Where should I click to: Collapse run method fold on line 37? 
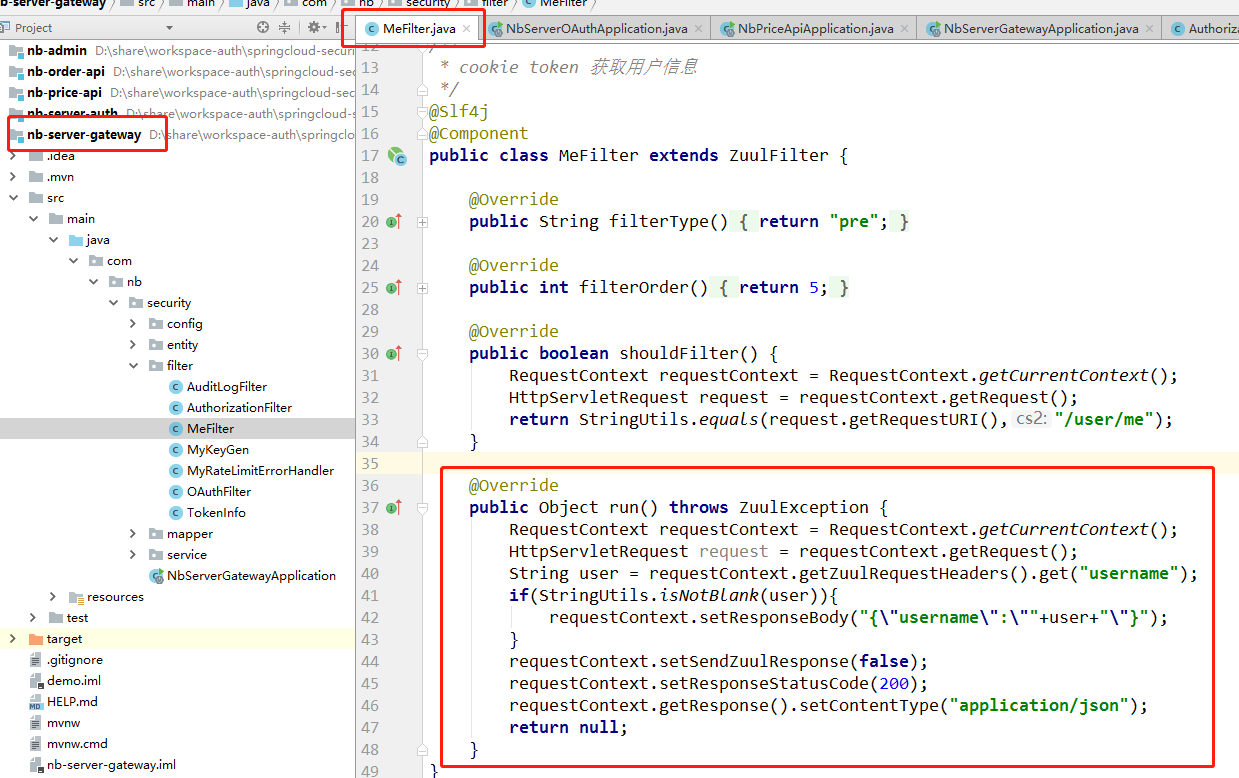tap(423, 508)
